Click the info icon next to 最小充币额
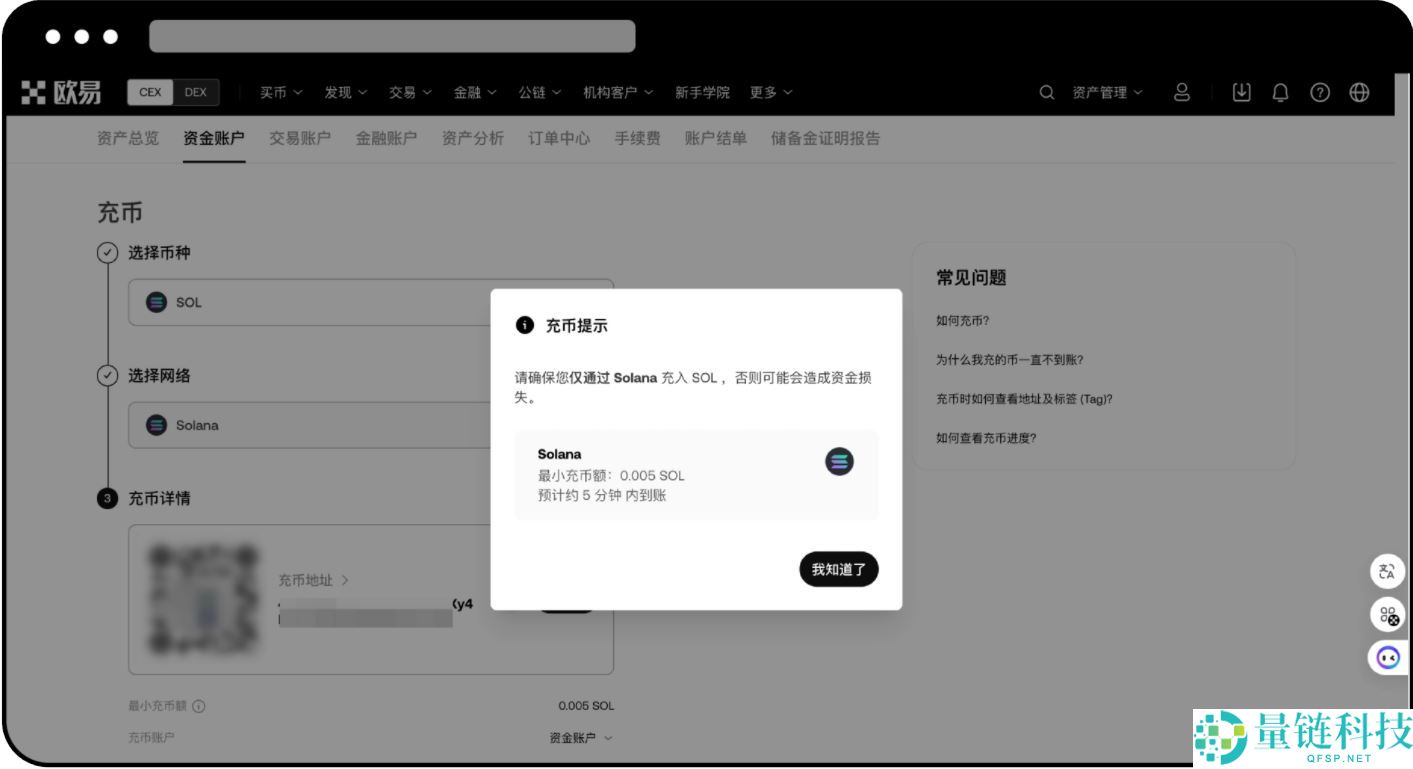This screenshot has width=1413, height=769. coord(197,705)
